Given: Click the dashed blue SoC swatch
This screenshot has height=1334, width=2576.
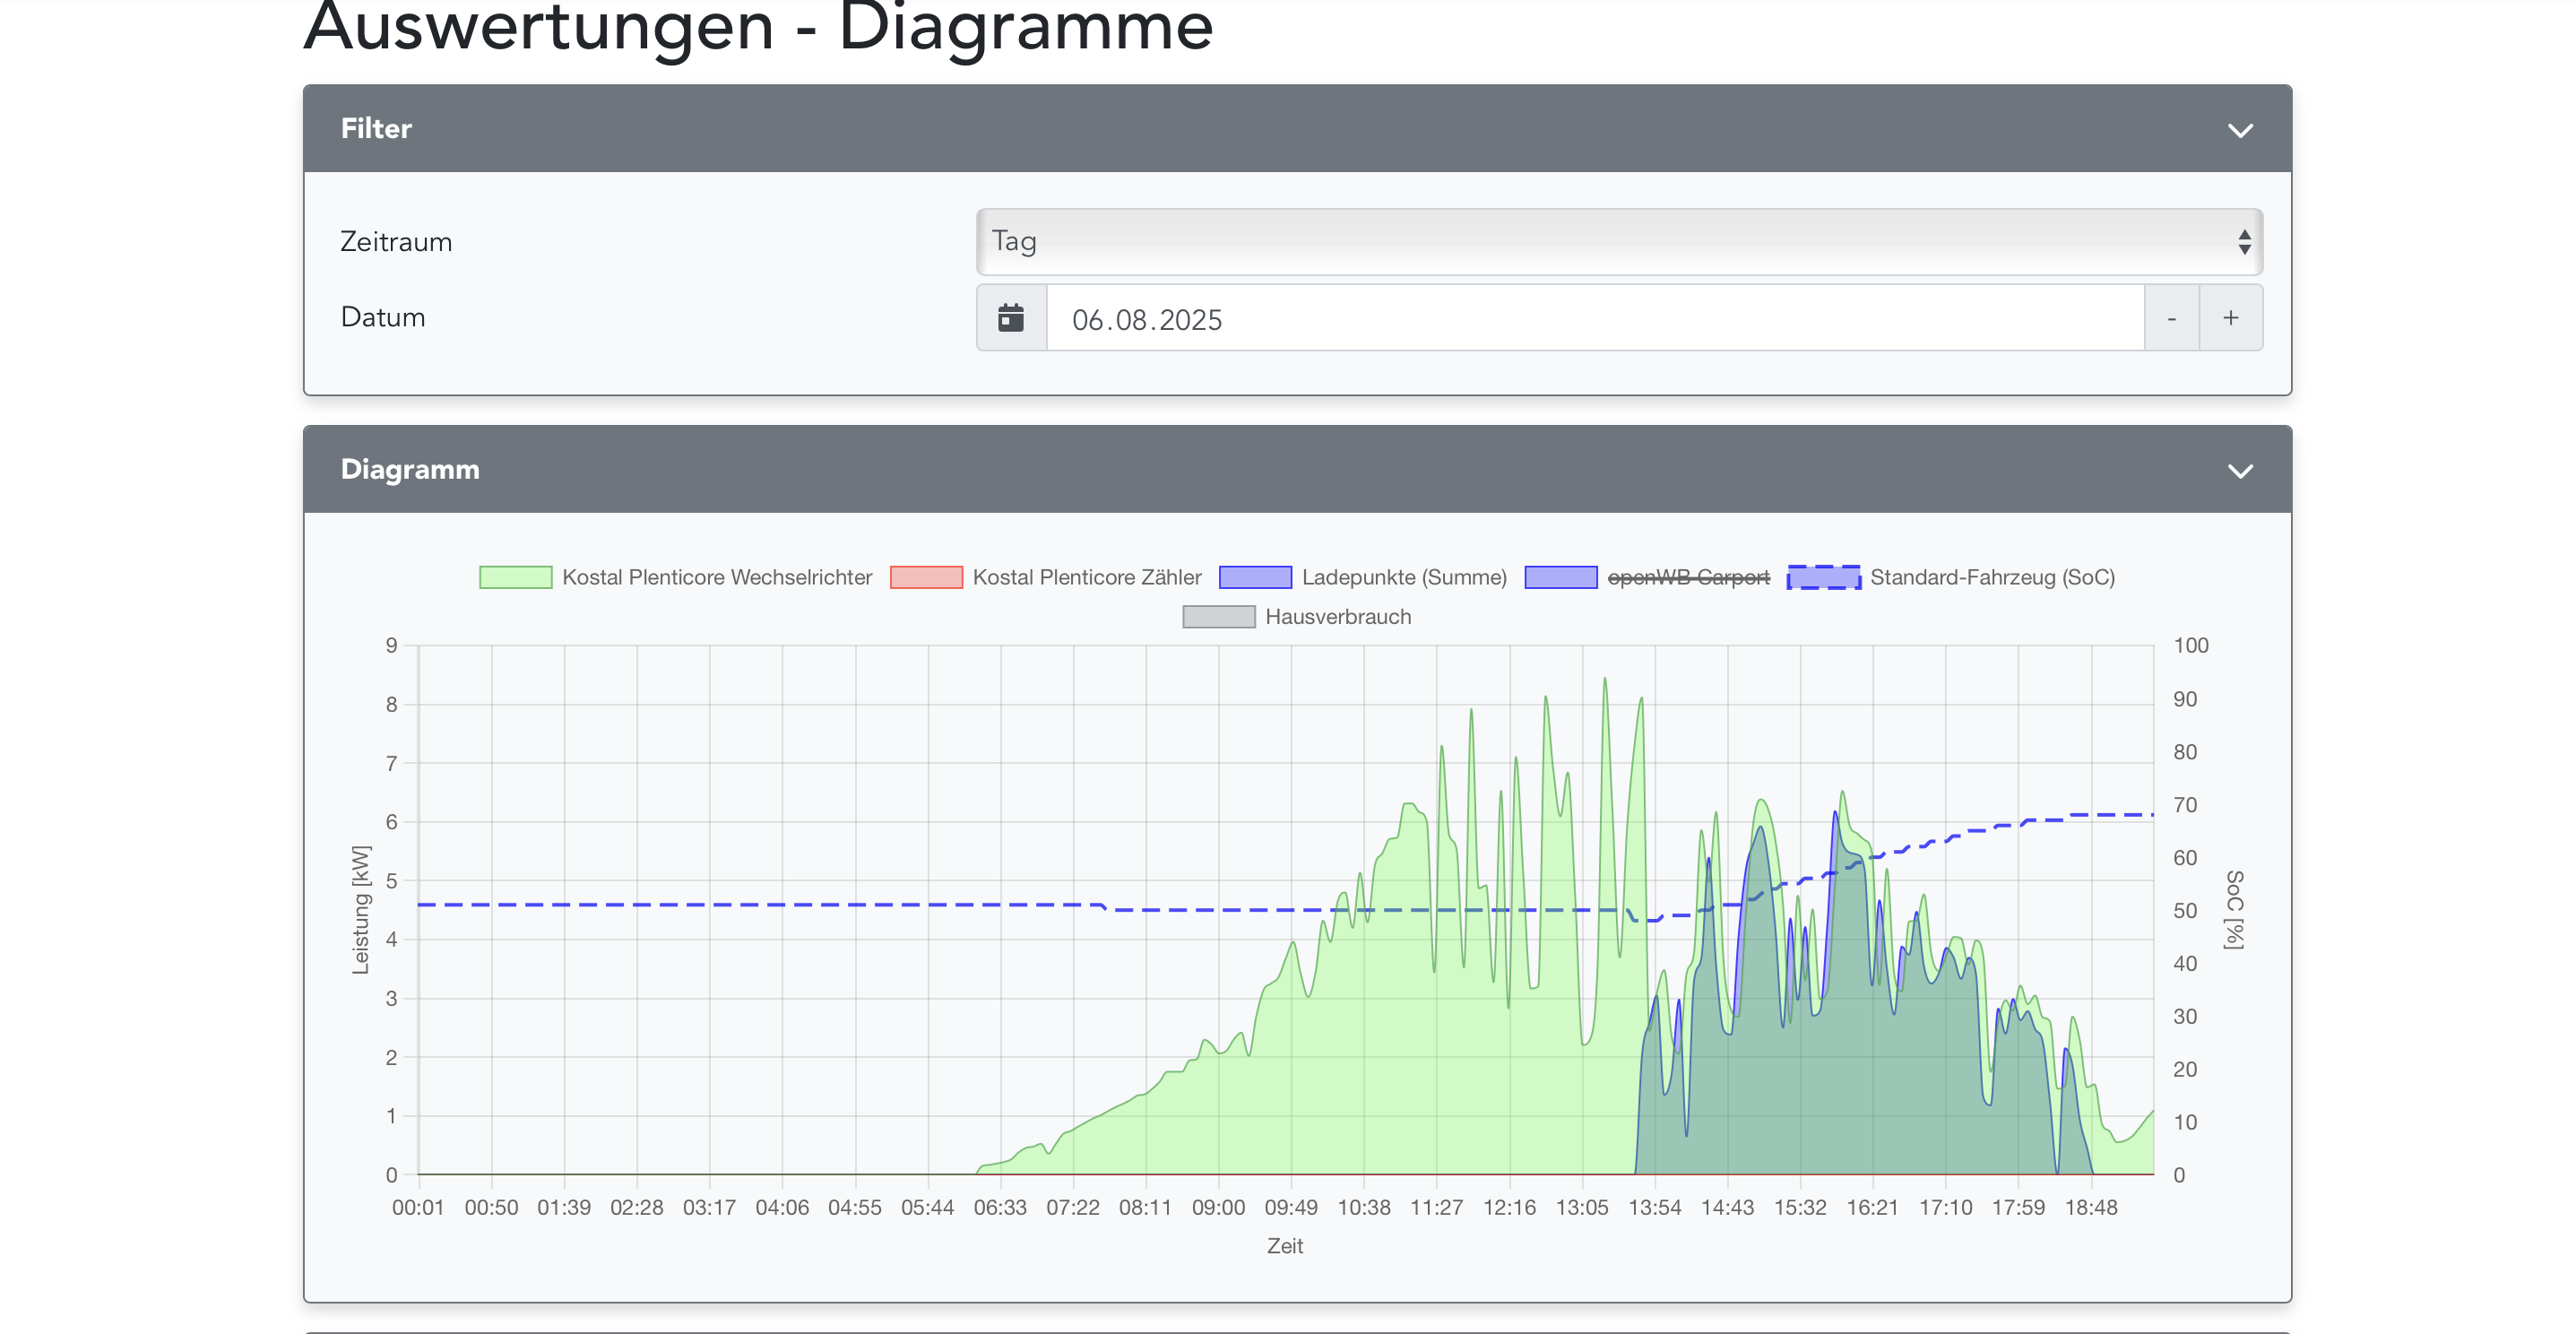Looking at the screenshot, I should click(x=1823, y=577).
